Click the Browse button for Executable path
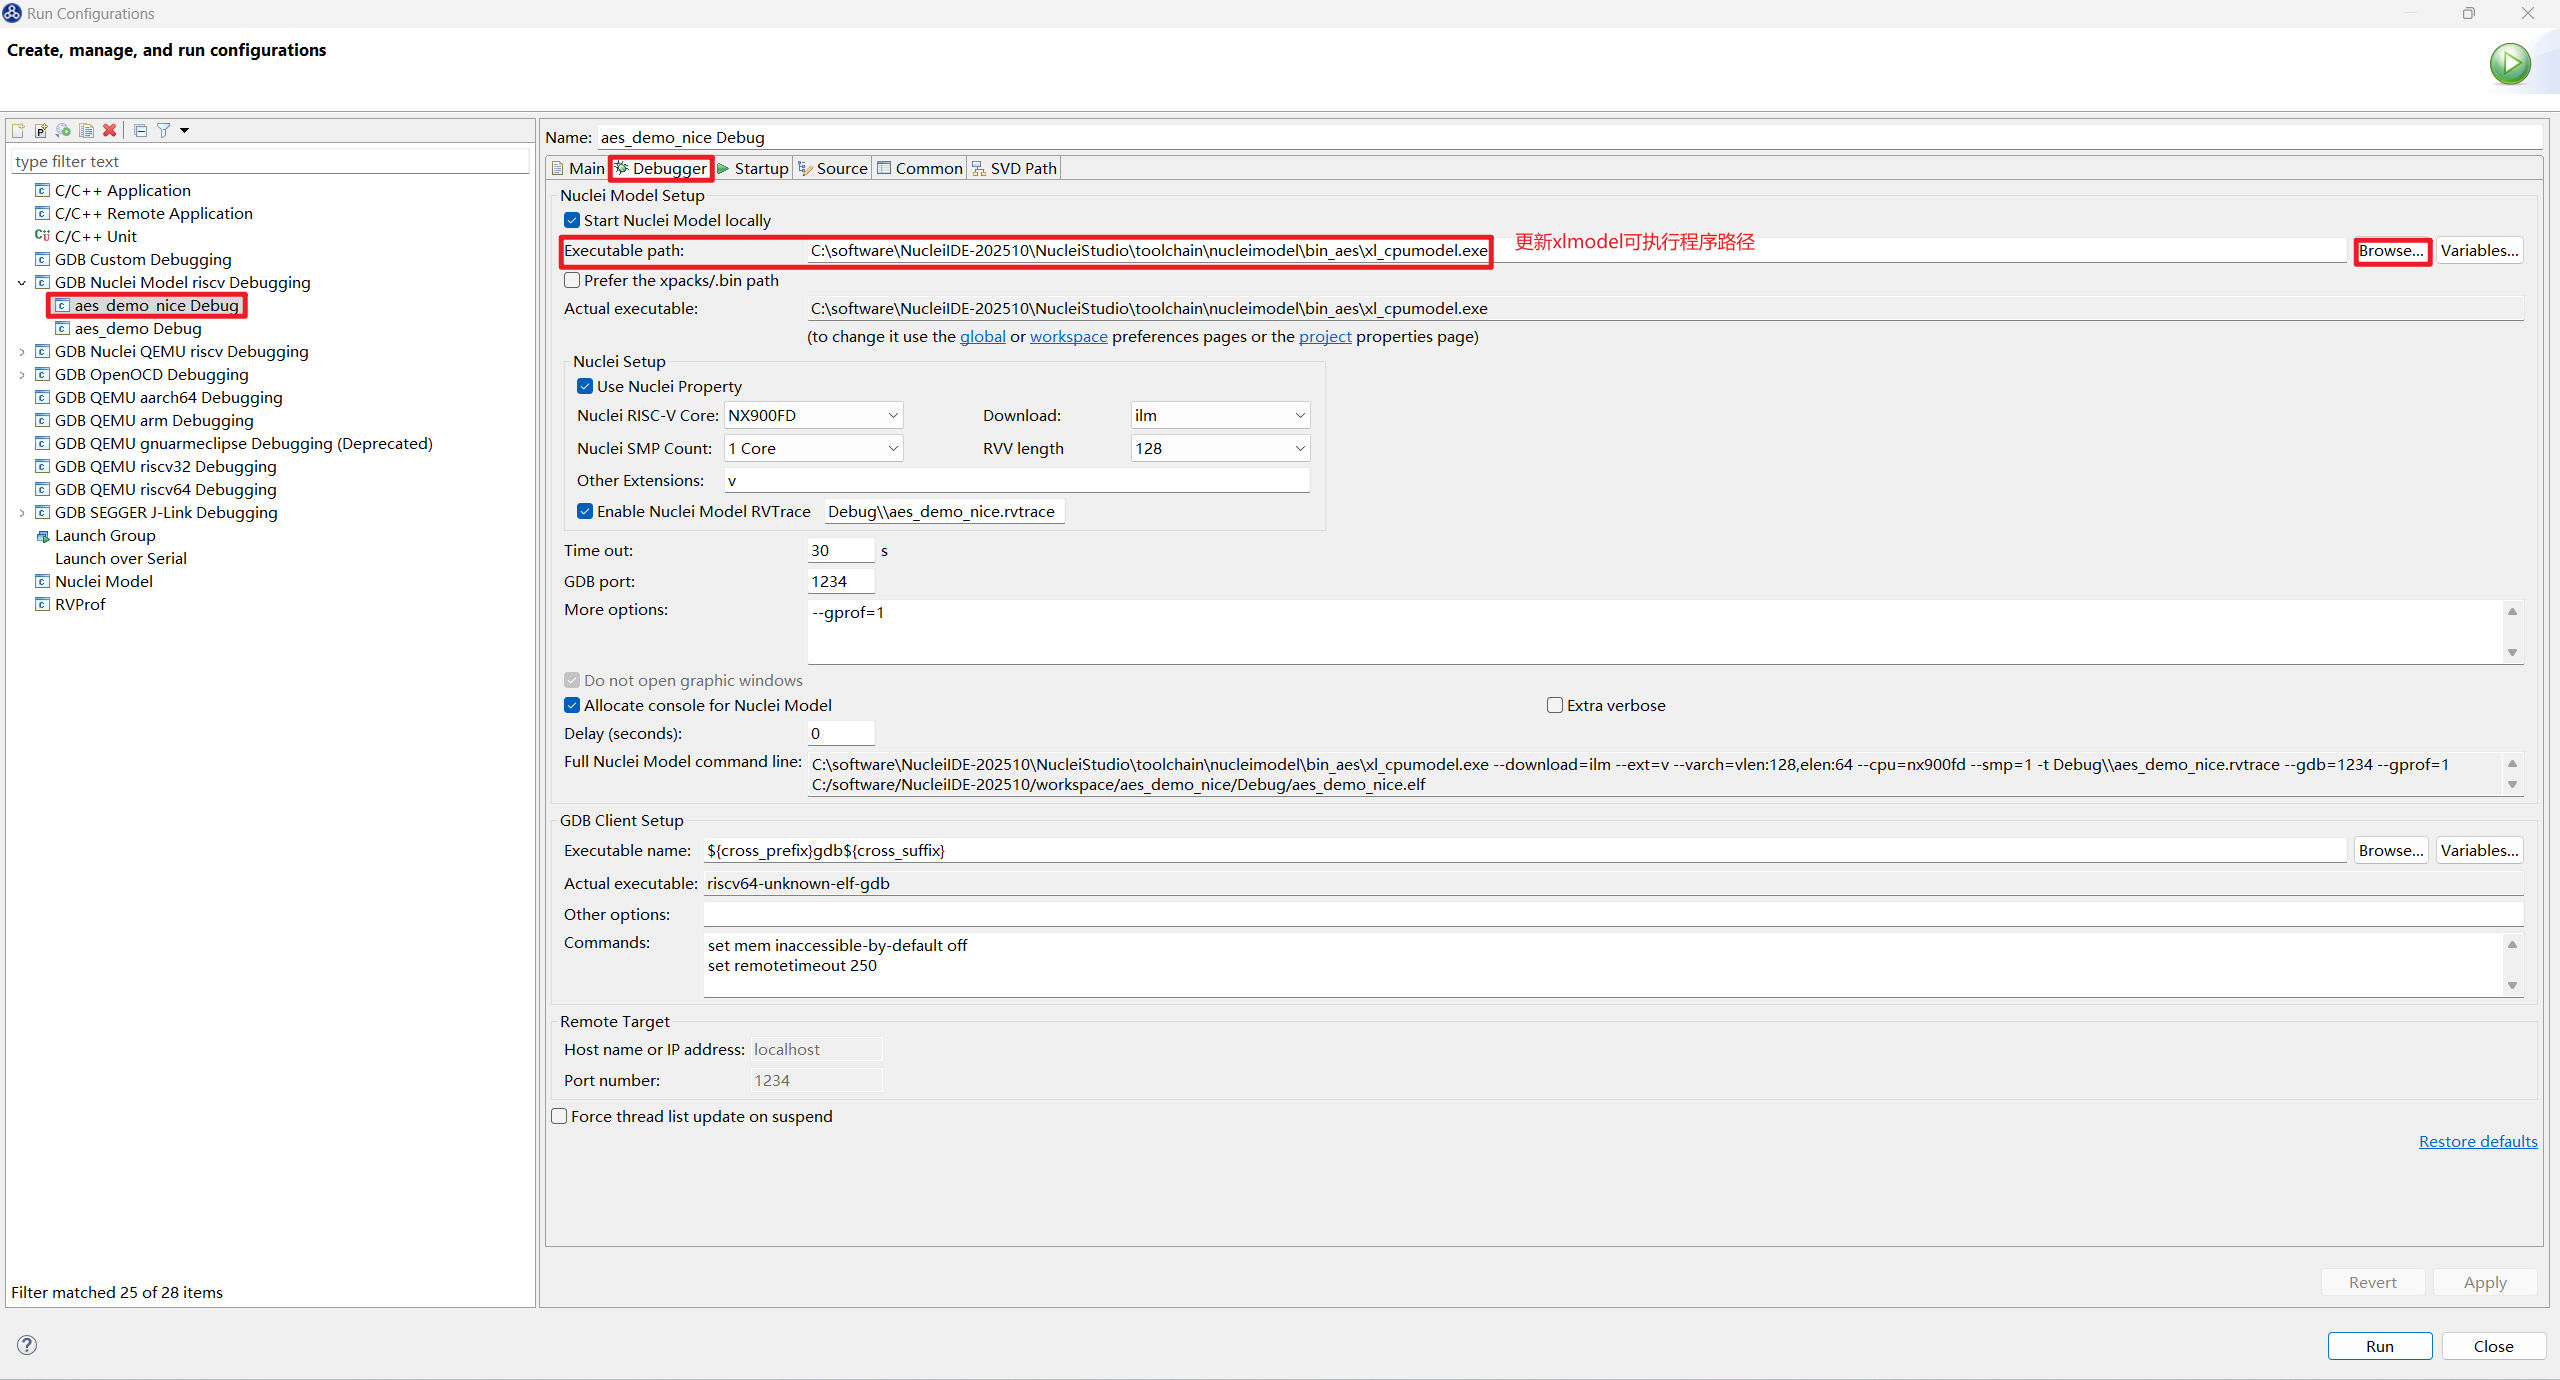2560x1380 pixels. [x=2392, y=250]
